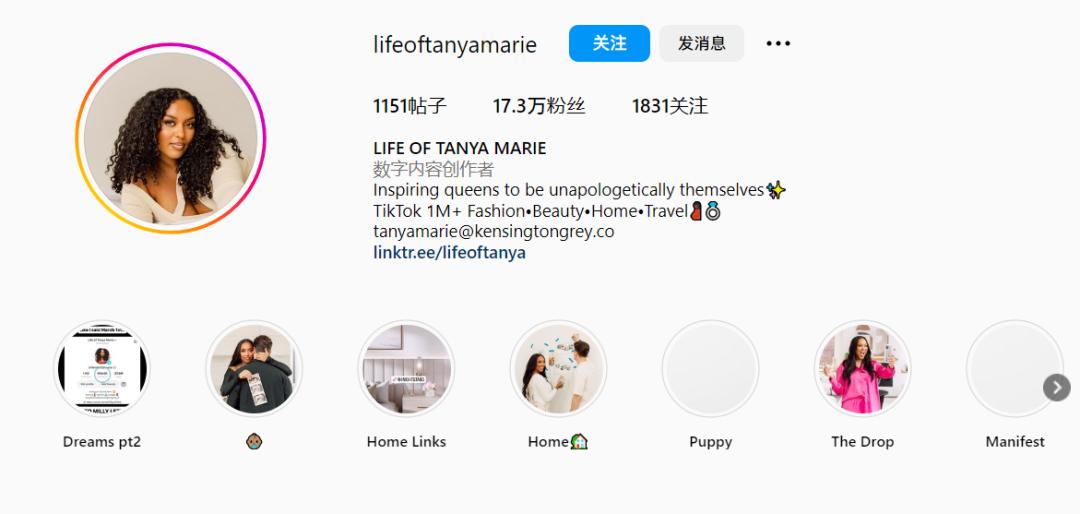Open the linktr.ee/lifeoftanya link
The image size is (1080, 514).
click(x=449, y=252)
